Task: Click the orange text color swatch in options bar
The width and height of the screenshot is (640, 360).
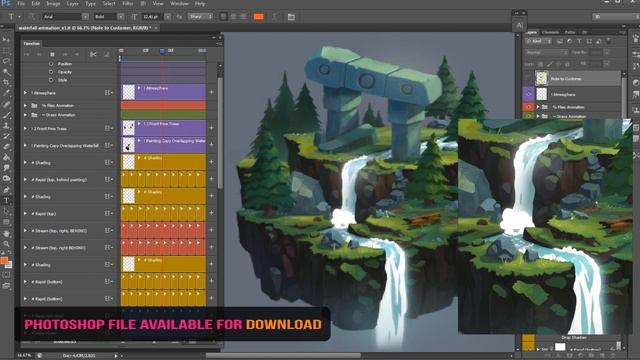Action: pyautogui.click(x=258, y=17)
